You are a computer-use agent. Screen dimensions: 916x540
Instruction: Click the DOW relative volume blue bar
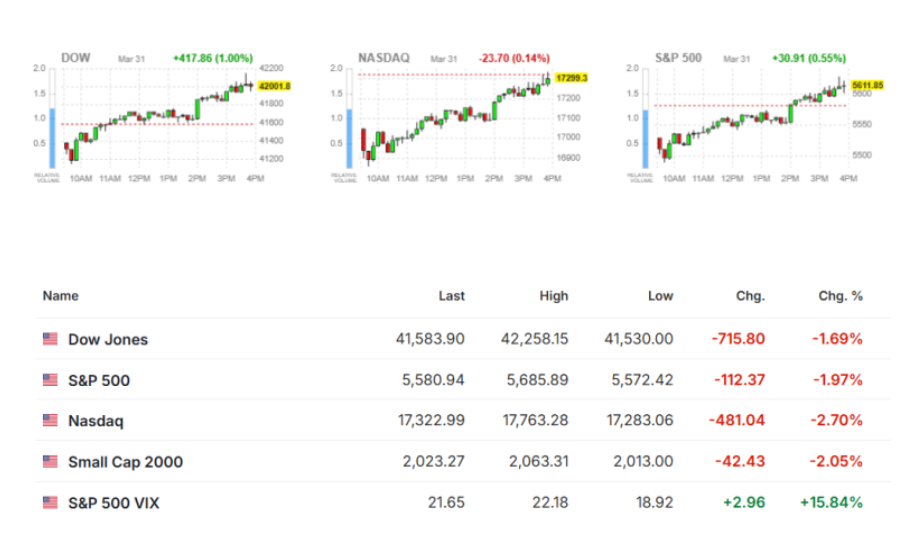(52, 139)
